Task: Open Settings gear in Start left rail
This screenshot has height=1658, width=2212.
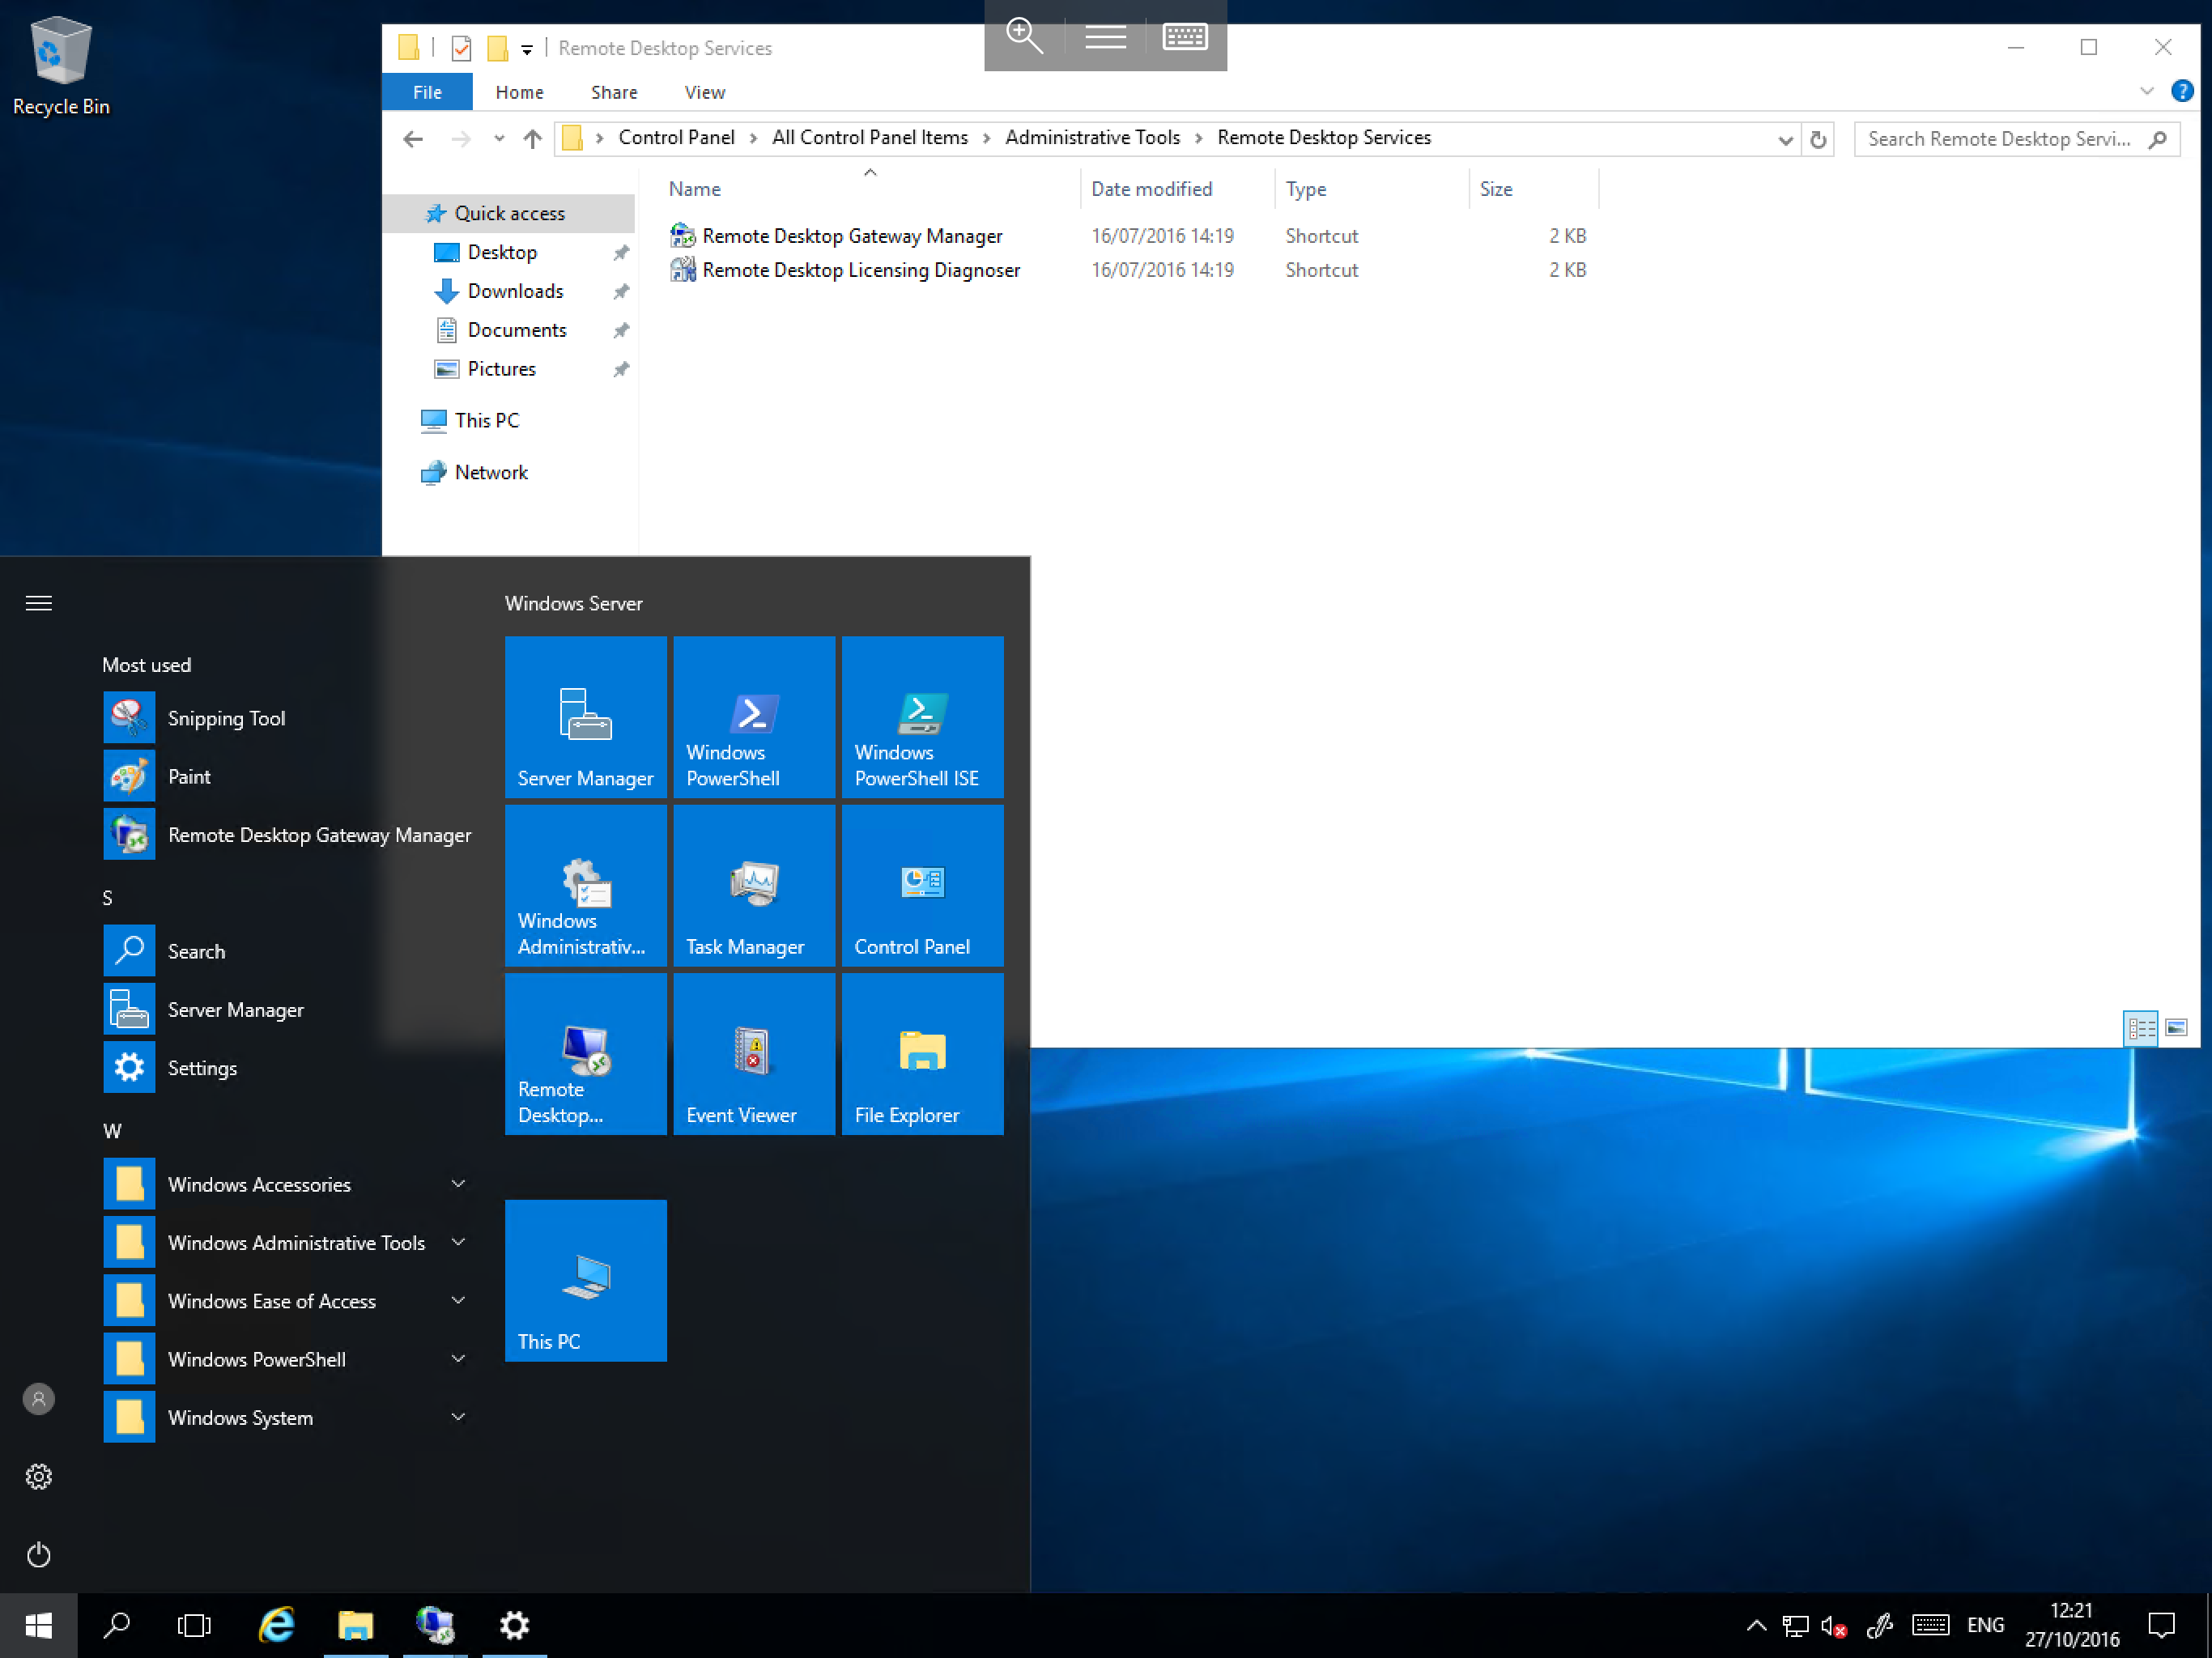Action: pos(39,1476)
